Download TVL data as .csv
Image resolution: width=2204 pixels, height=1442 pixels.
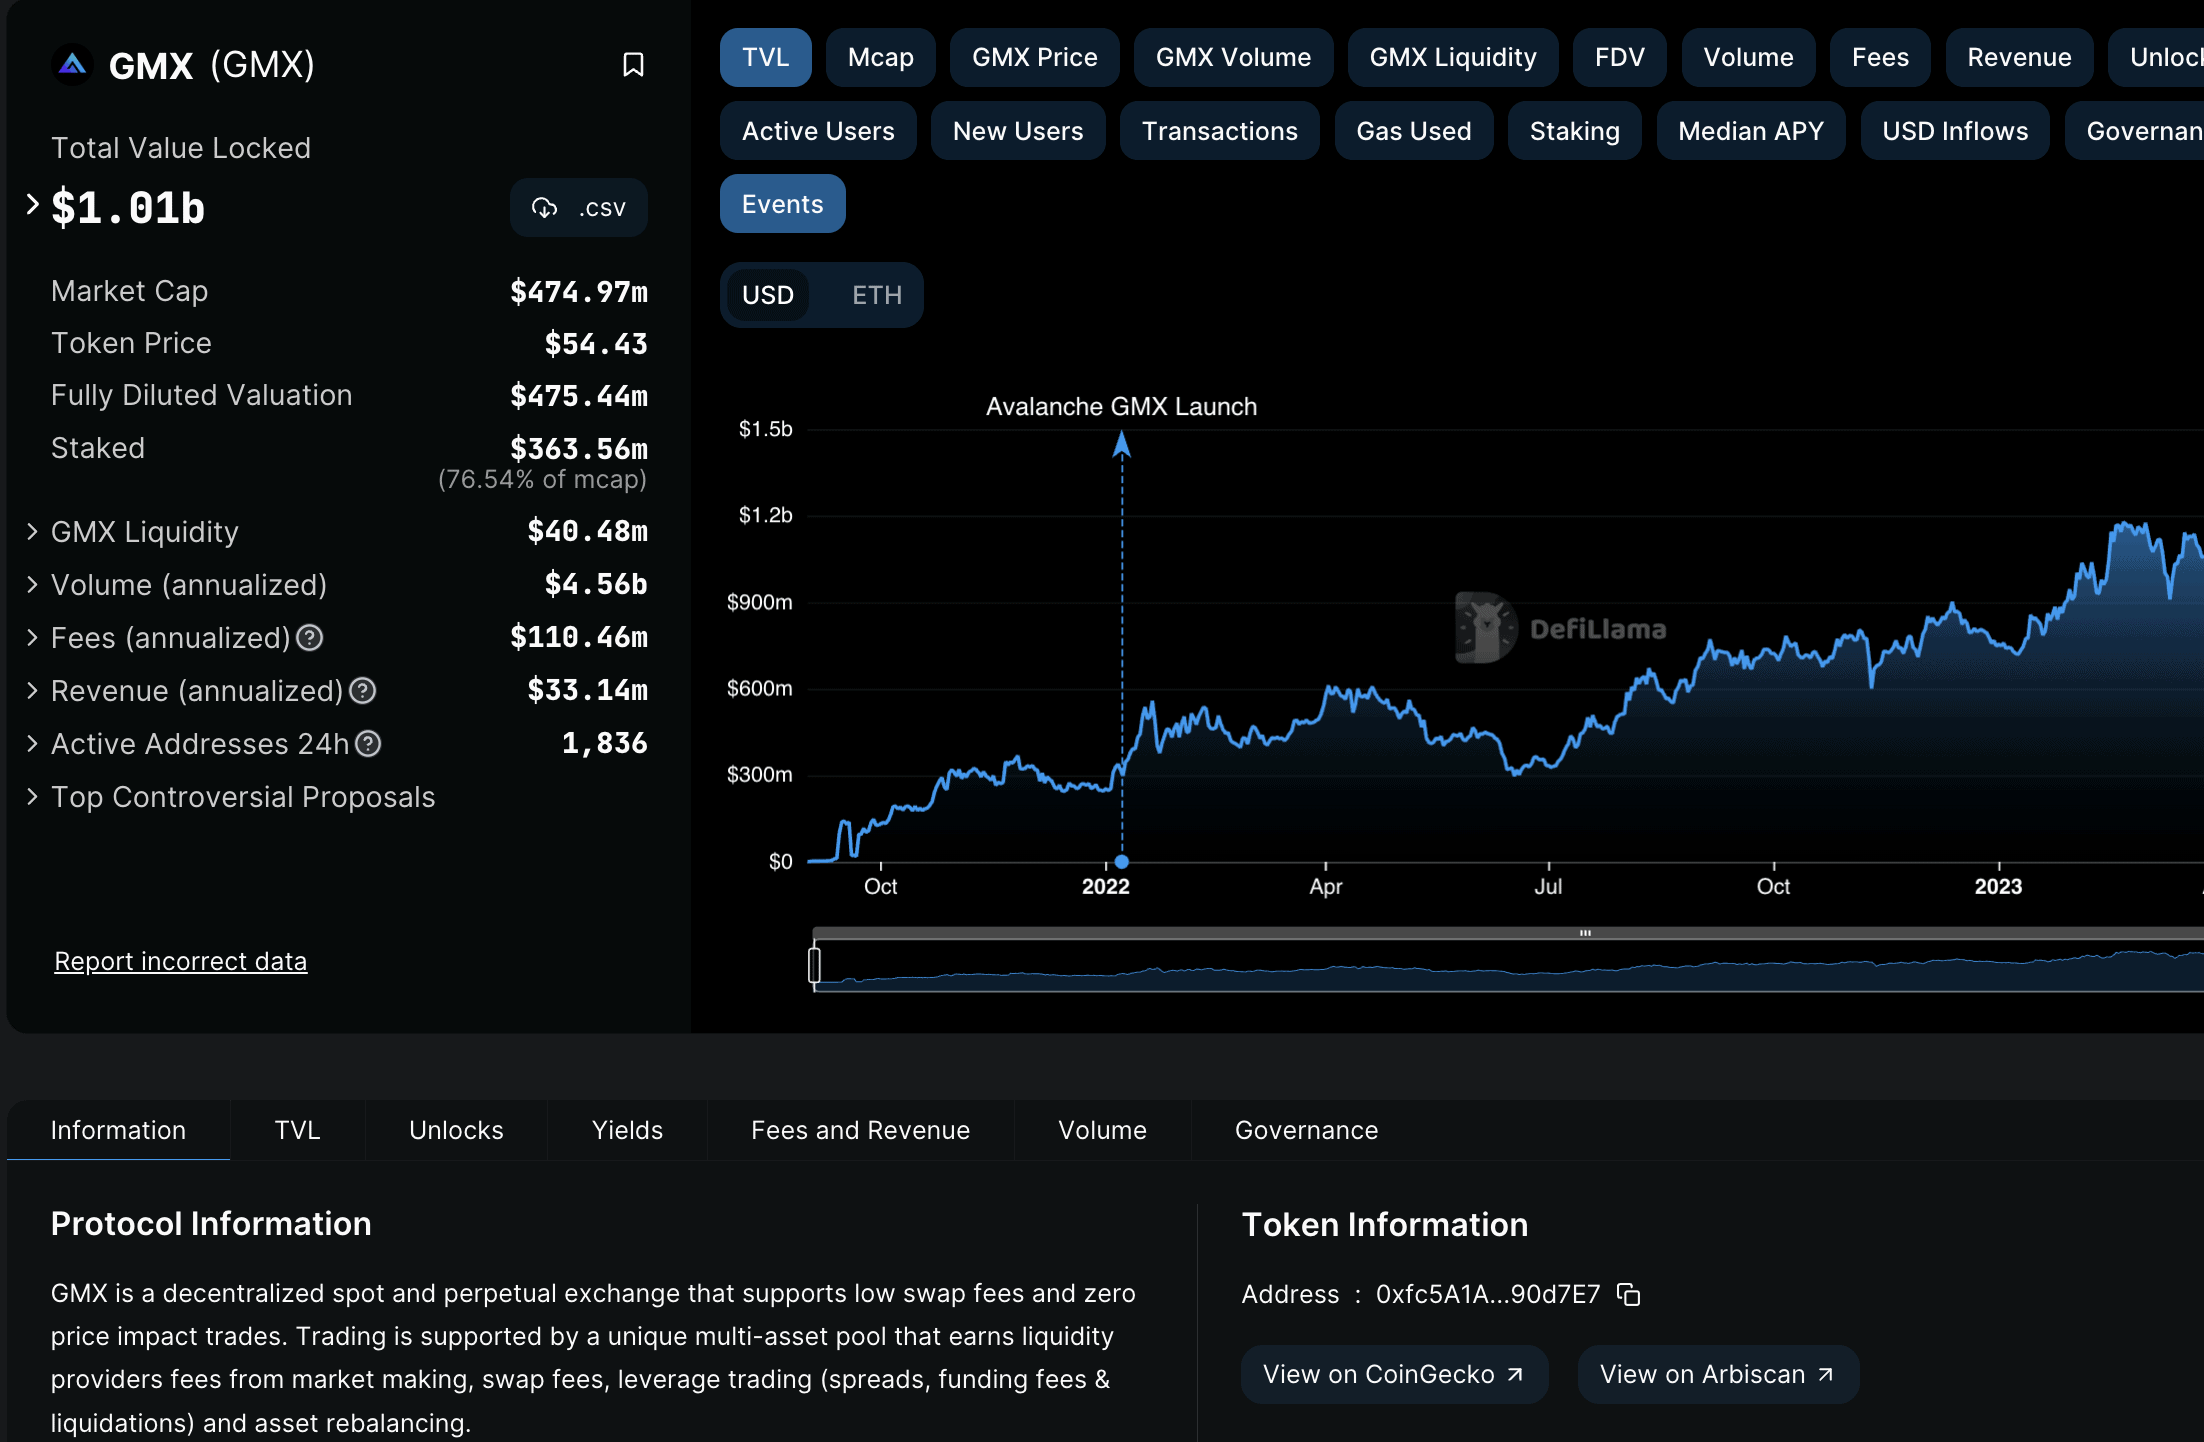579,208
